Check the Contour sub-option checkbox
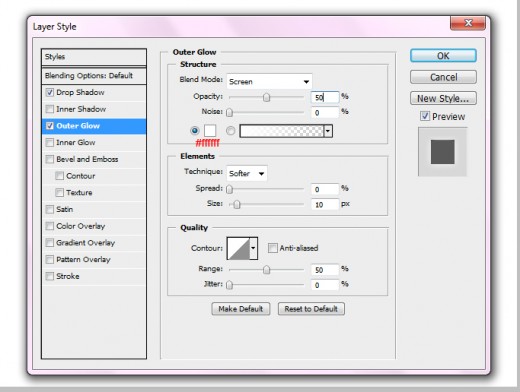The image size is (520, 392). click(x=59, y=176)
